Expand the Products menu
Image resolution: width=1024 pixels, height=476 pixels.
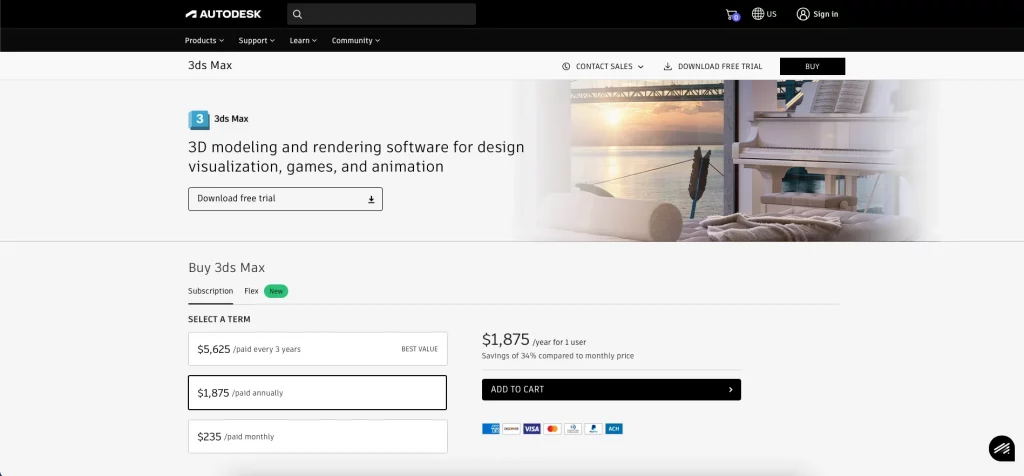point(204,40)
